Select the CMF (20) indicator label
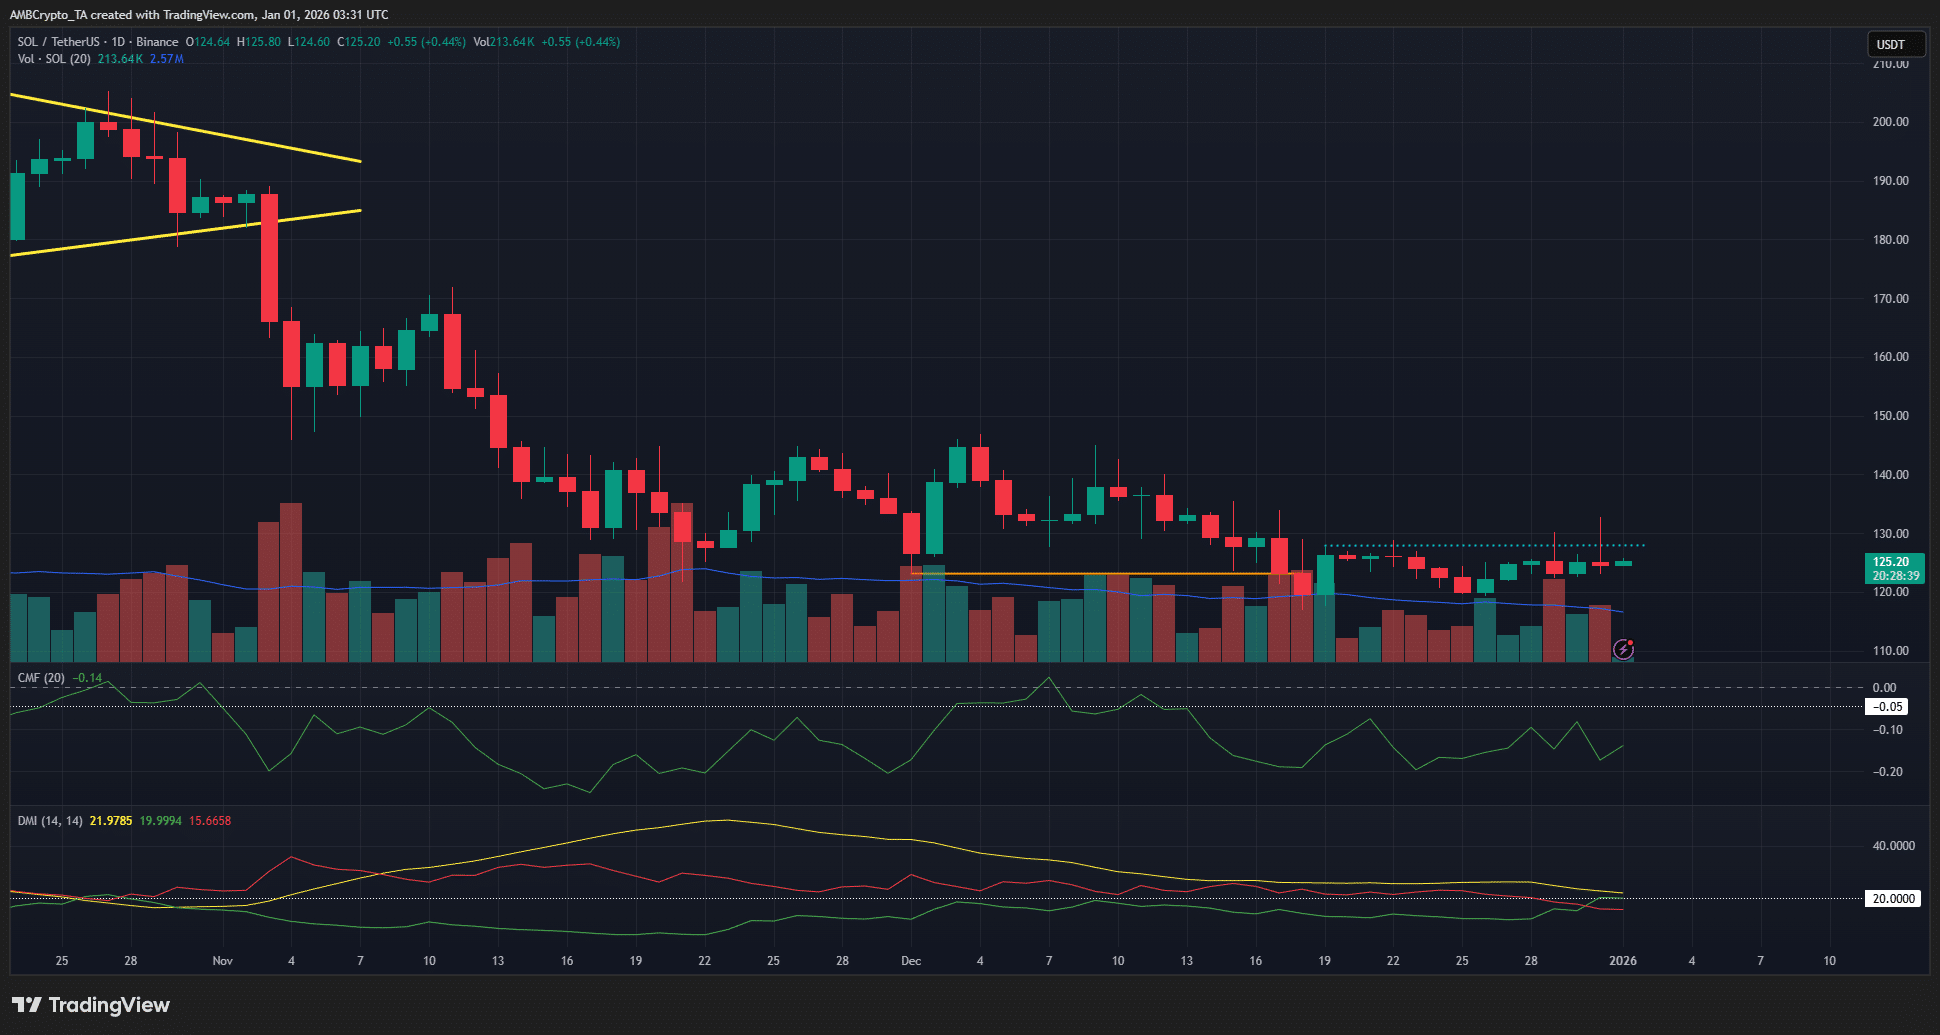 point(41,678)
